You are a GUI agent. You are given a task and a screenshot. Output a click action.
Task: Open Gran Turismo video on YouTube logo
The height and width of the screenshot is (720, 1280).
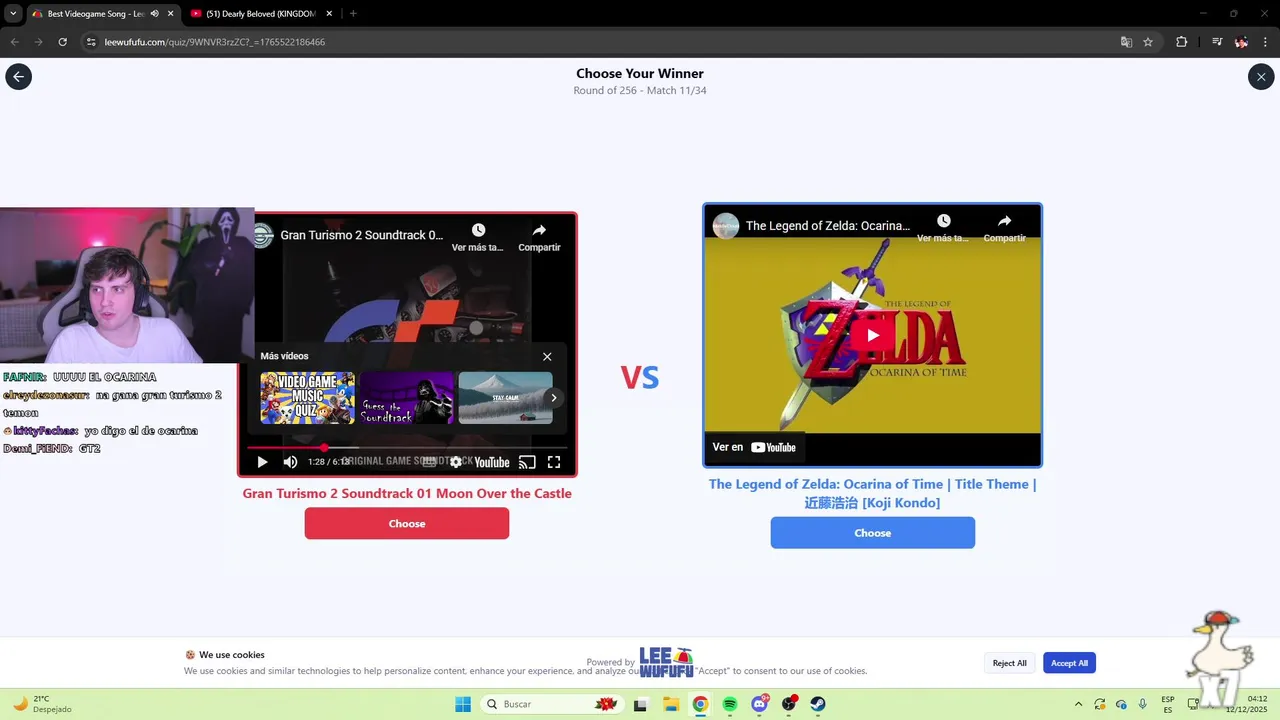click(491, 462)
